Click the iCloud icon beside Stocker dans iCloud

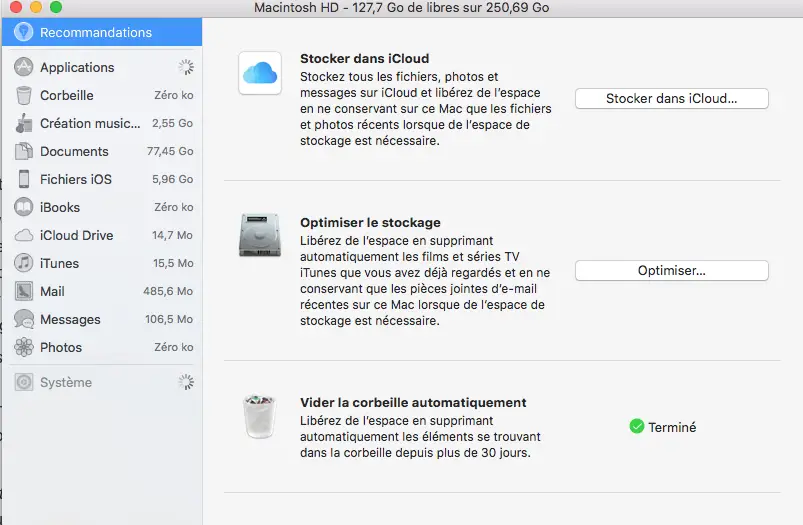260,73
